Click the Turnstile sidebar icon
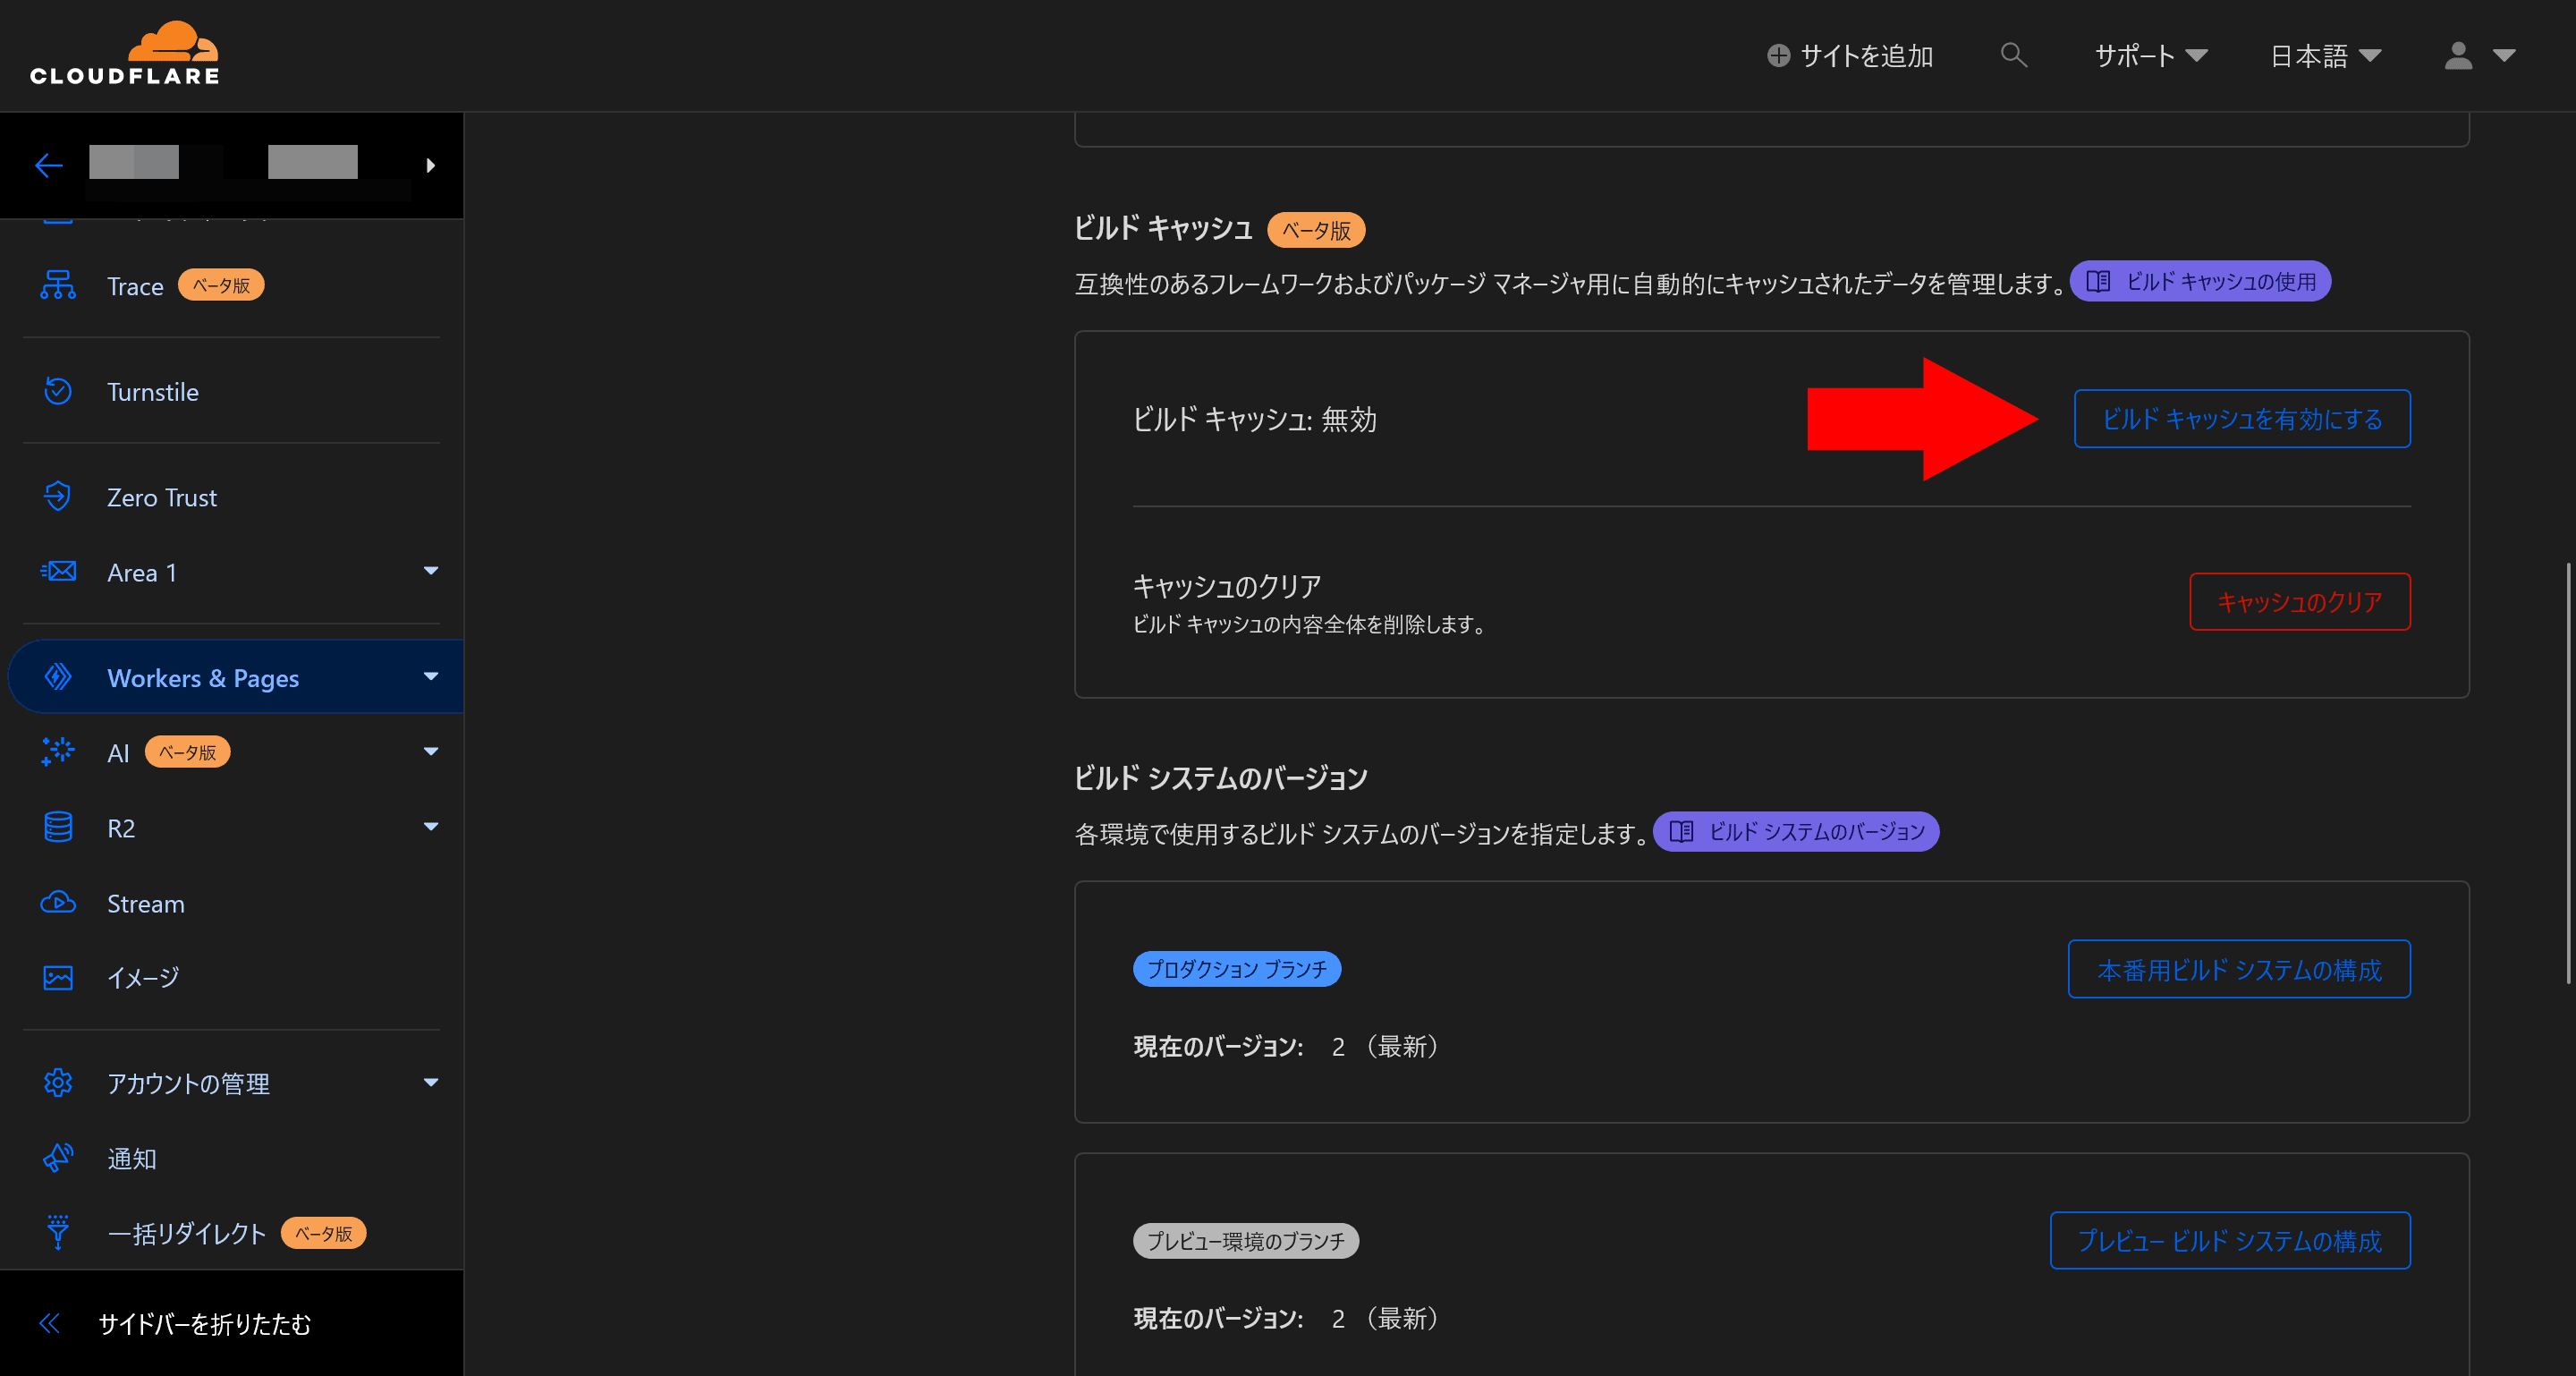The width and height of the screenshot is (2576, 1376). click(58, 391)
